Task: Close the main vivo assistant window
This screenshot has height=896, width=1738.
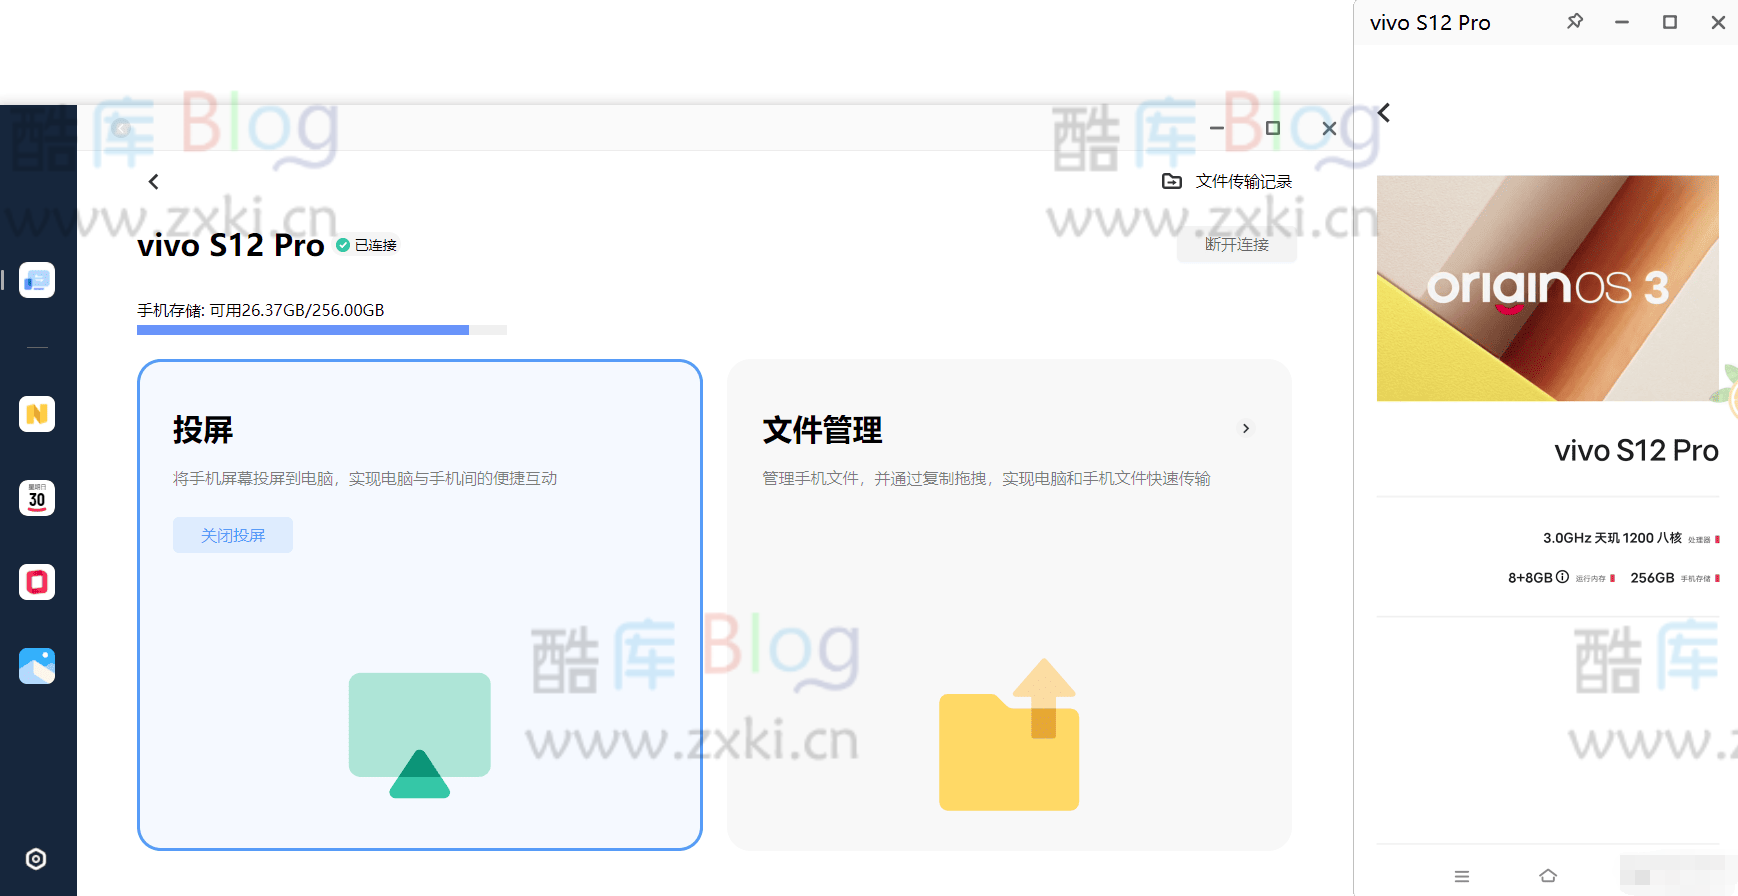Action: coord(1329,128)
